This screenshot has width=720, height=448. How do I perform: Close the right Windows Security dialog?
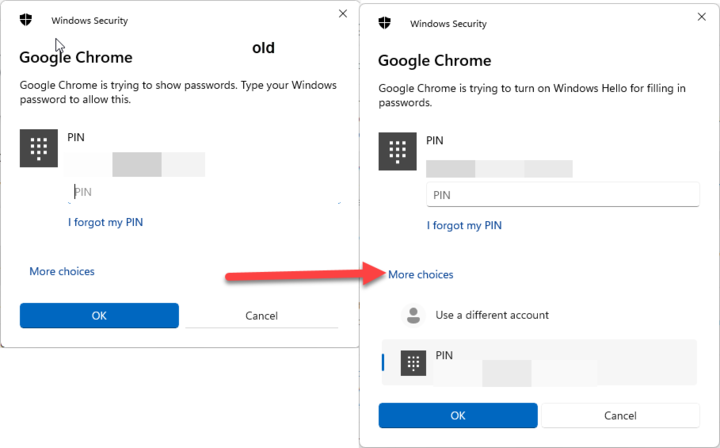click(701, 17)
